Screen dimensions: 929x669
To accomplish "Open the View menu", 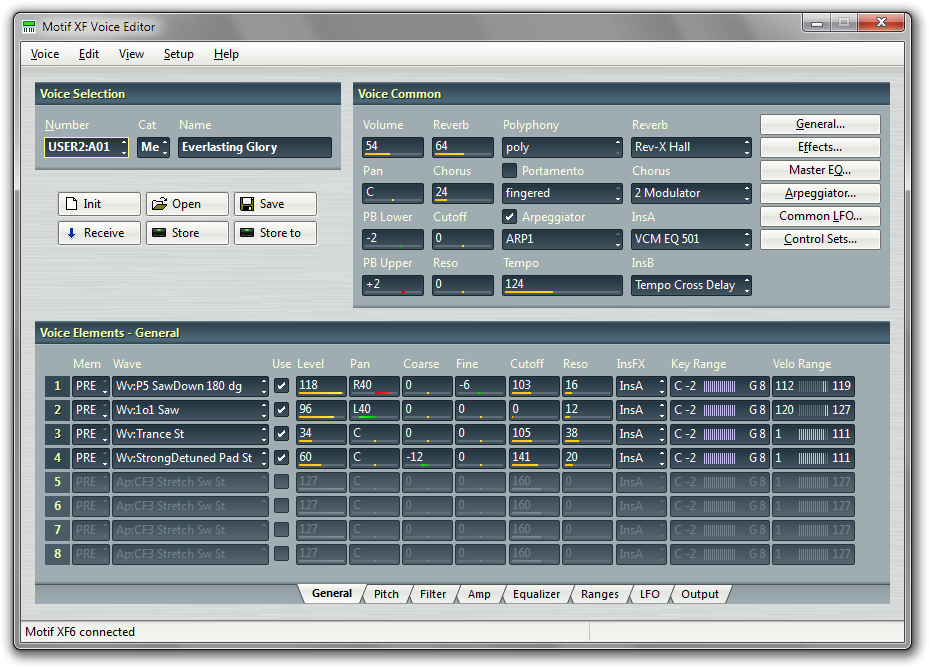I will [132, 54].
